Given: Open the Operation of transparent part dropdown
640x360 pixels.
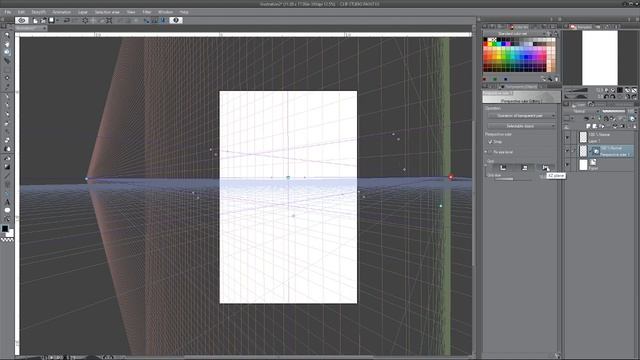Looking at the screenshot, I should [522, 116].
